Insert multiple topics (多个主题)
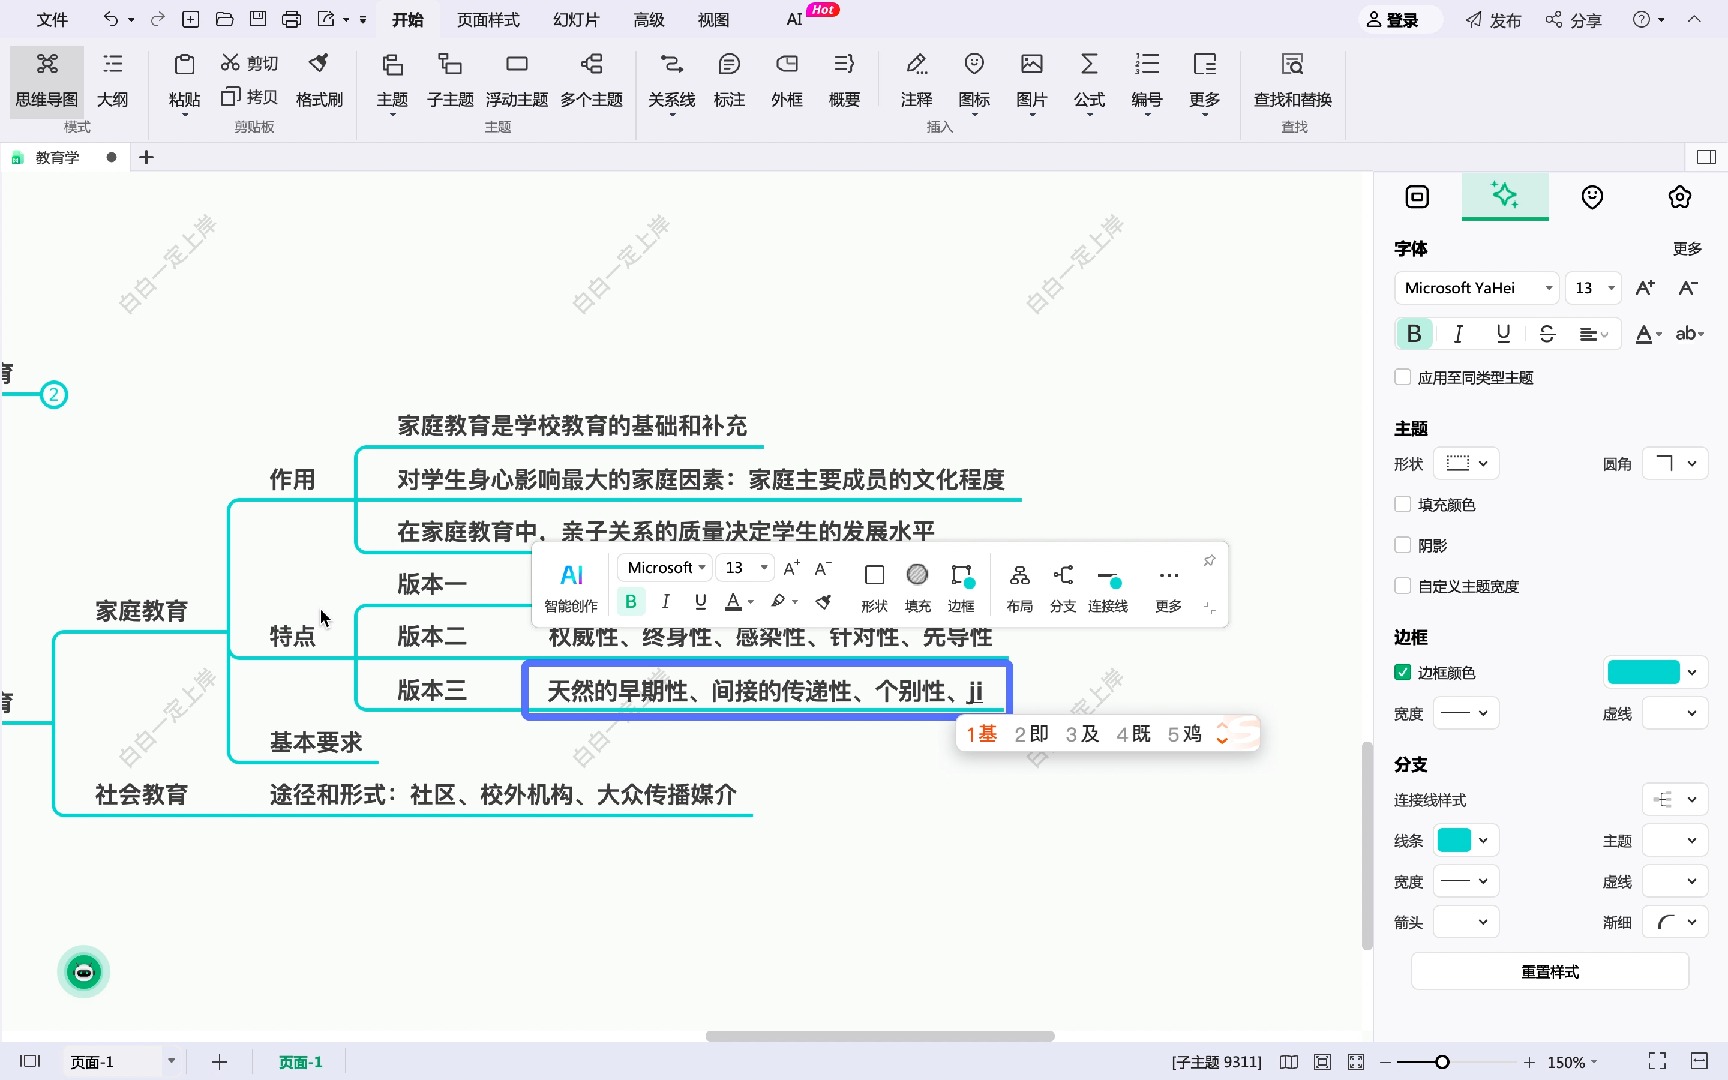The width and height of the screenshot is (1728, 1080). [x=591, y=80]
